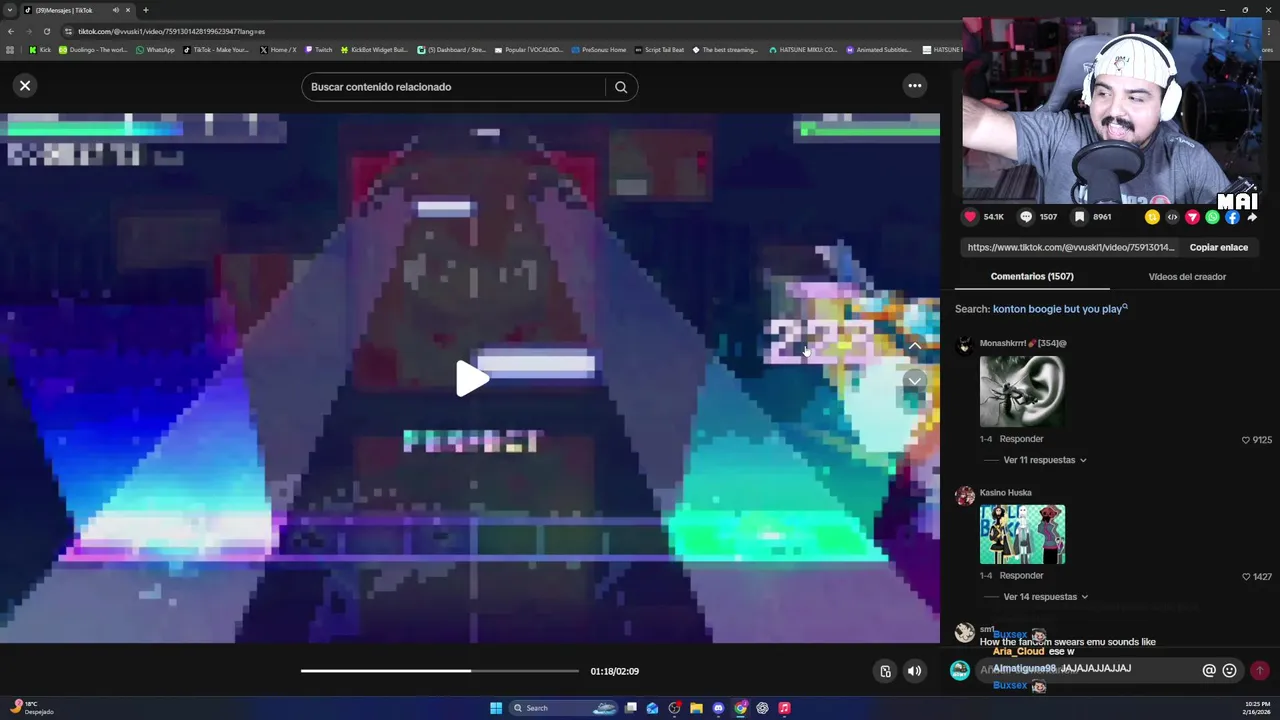
Task: Close the TikTok video viewer
Action: coord(25,86)
